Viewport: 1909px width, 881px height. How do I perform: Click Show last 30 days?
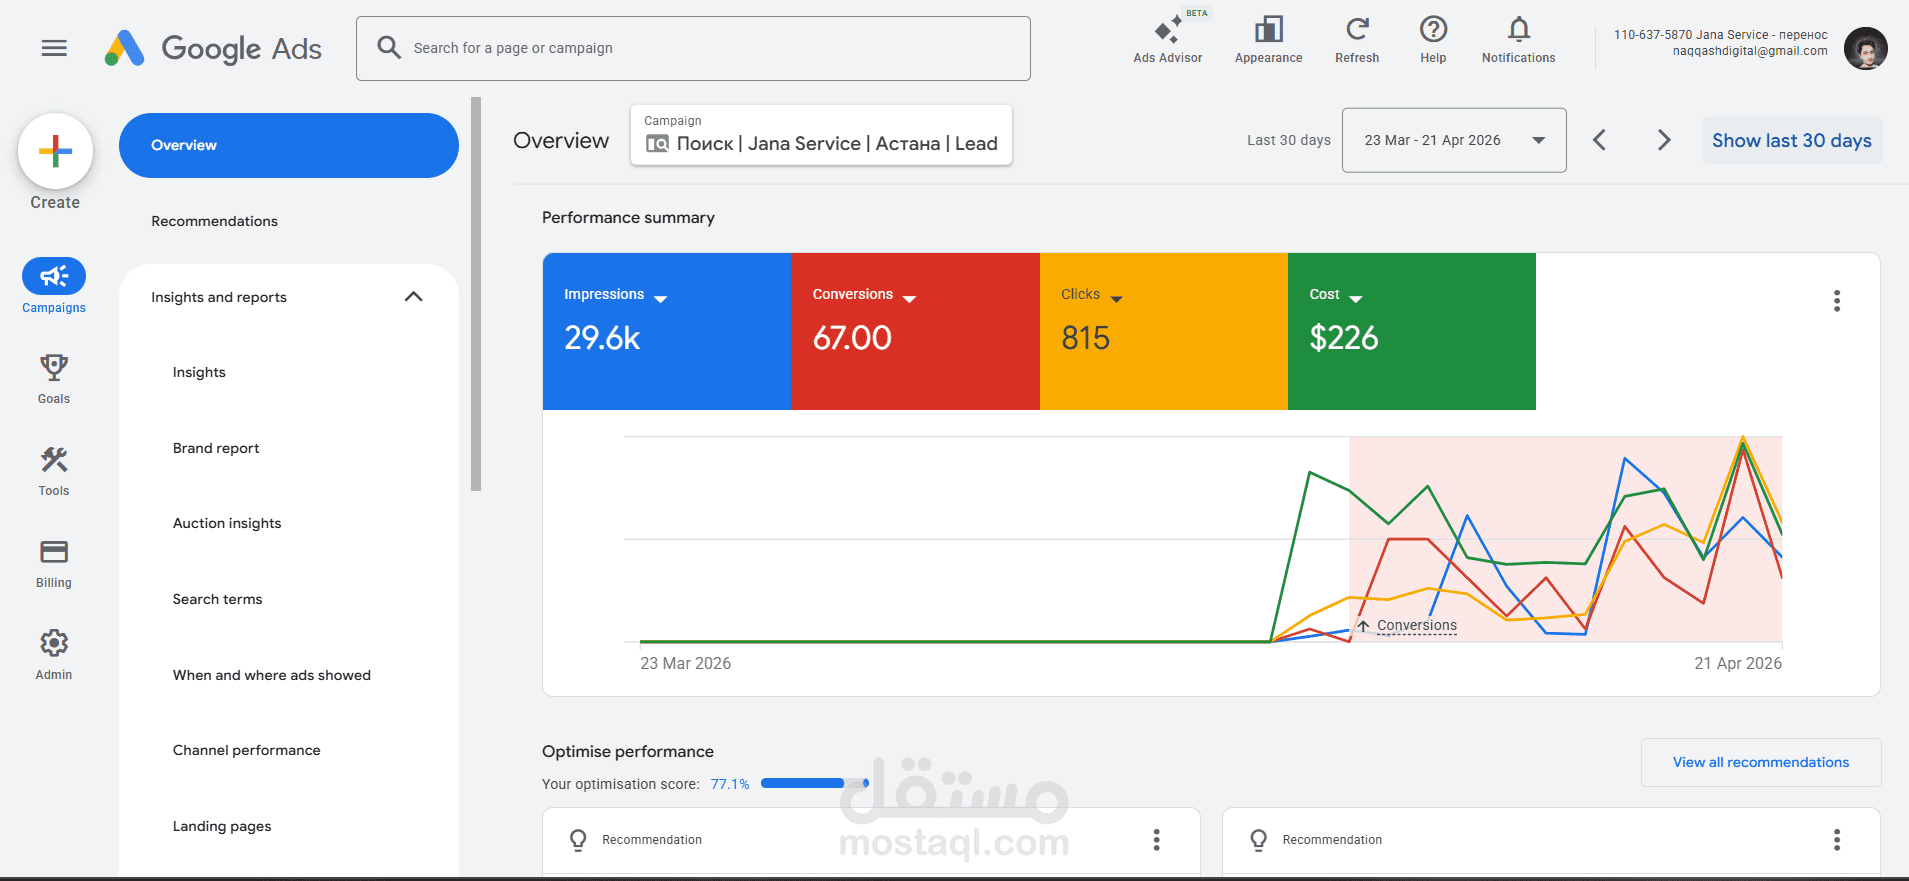(x=1791, y=140)
